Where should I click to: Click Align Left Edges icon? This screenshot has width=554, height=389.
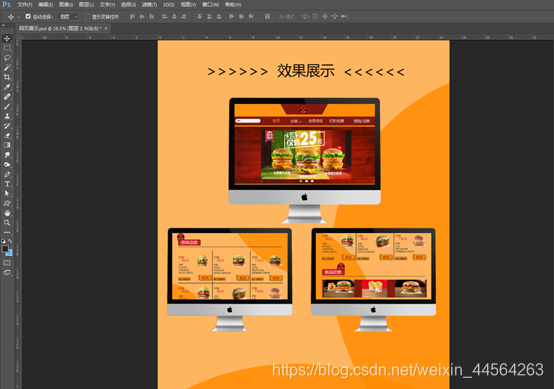(164, 17)
